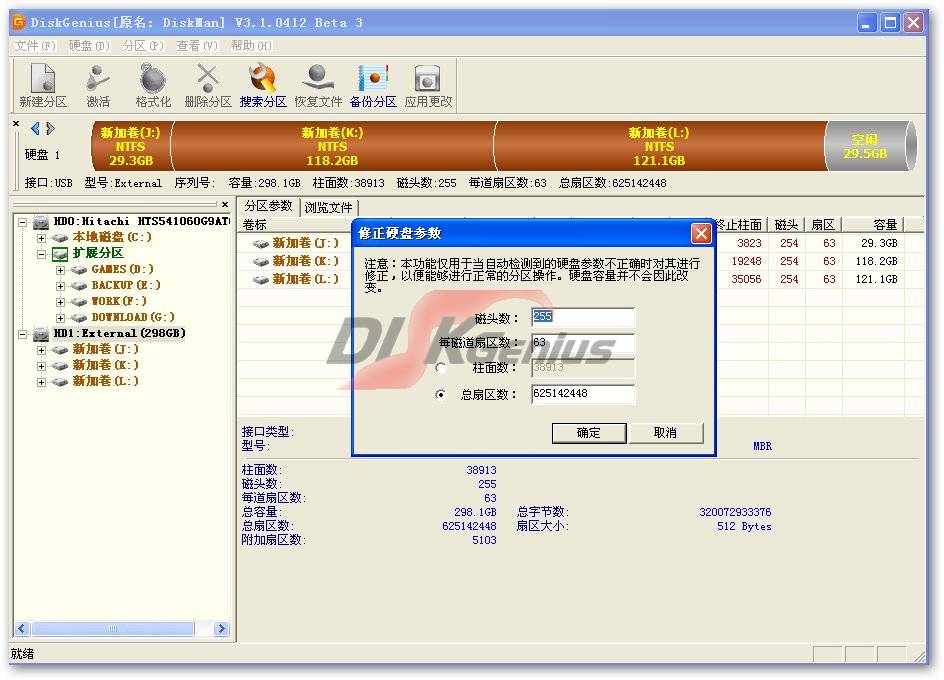The image size is (944, 680).
Task: Click the drive icon beside 新加卷 (J:) in partition list
Action: pyautogui.click(x=261, y=243)
